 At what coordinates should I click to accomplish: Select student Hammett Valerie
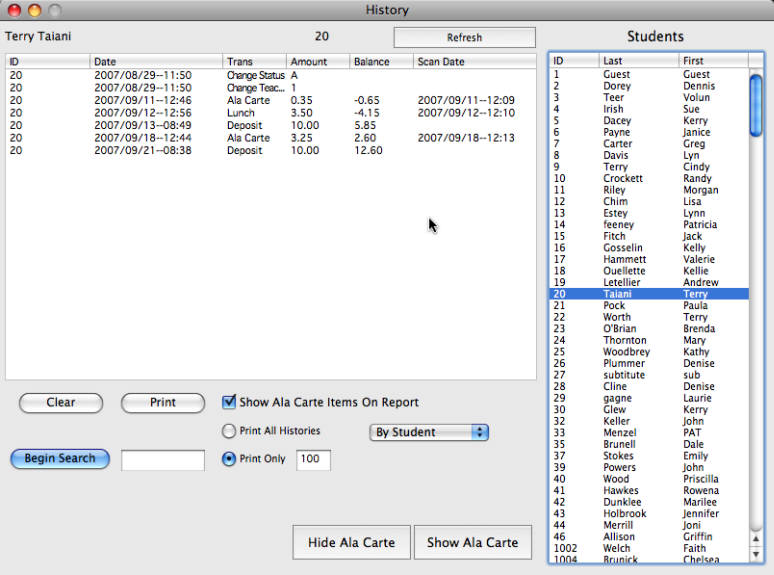point(649,259)
